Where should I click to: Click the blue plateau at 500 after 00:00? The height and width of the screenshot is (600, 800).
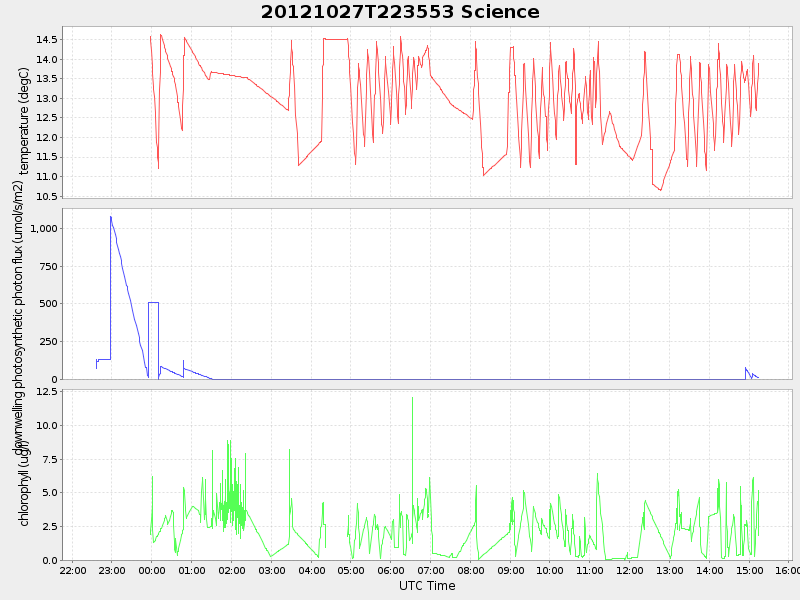[153, 302]
